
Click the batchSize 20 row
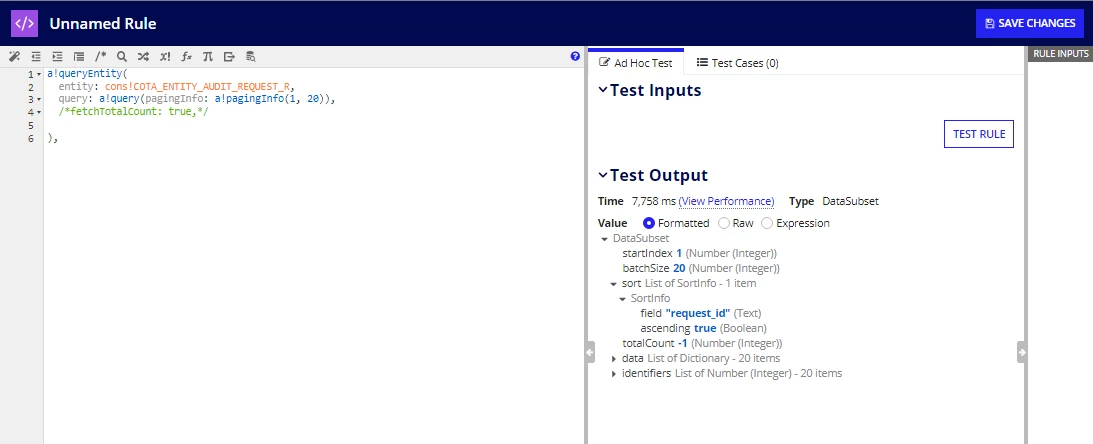point(701,268)
